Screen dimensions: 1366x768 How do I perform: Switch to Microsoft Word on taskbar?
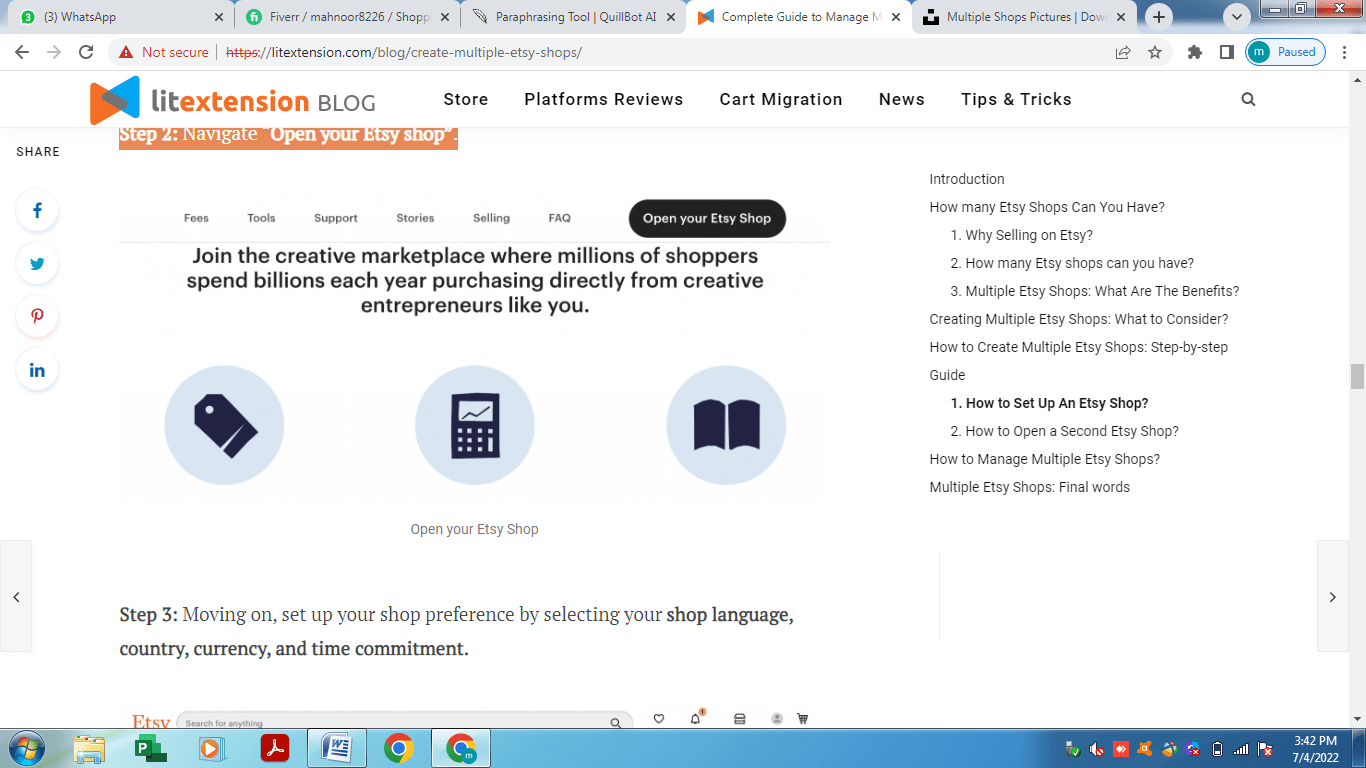click(x=337, y=748)
